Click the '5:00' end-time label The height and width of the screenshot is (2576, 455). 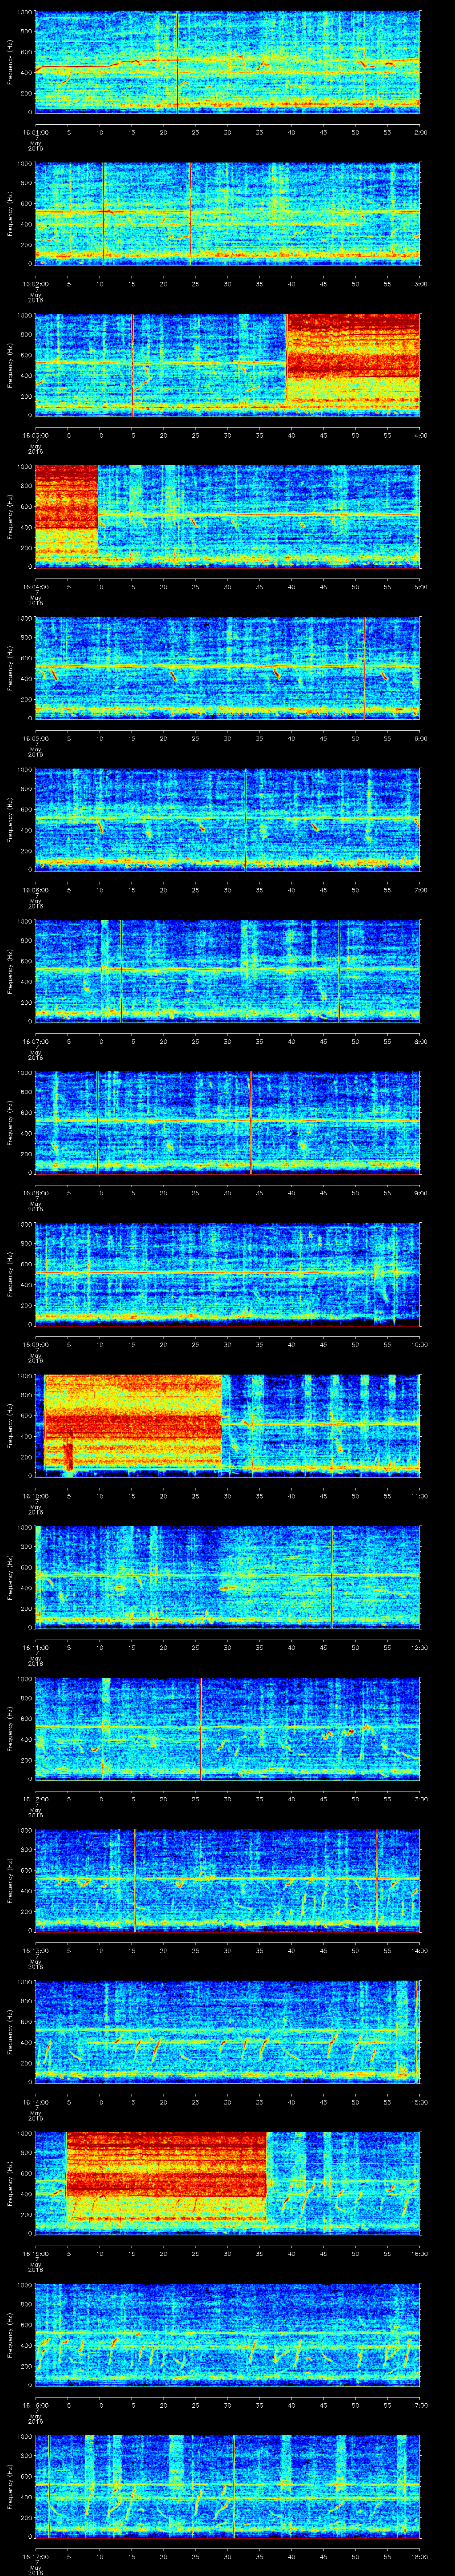(420, 587)
